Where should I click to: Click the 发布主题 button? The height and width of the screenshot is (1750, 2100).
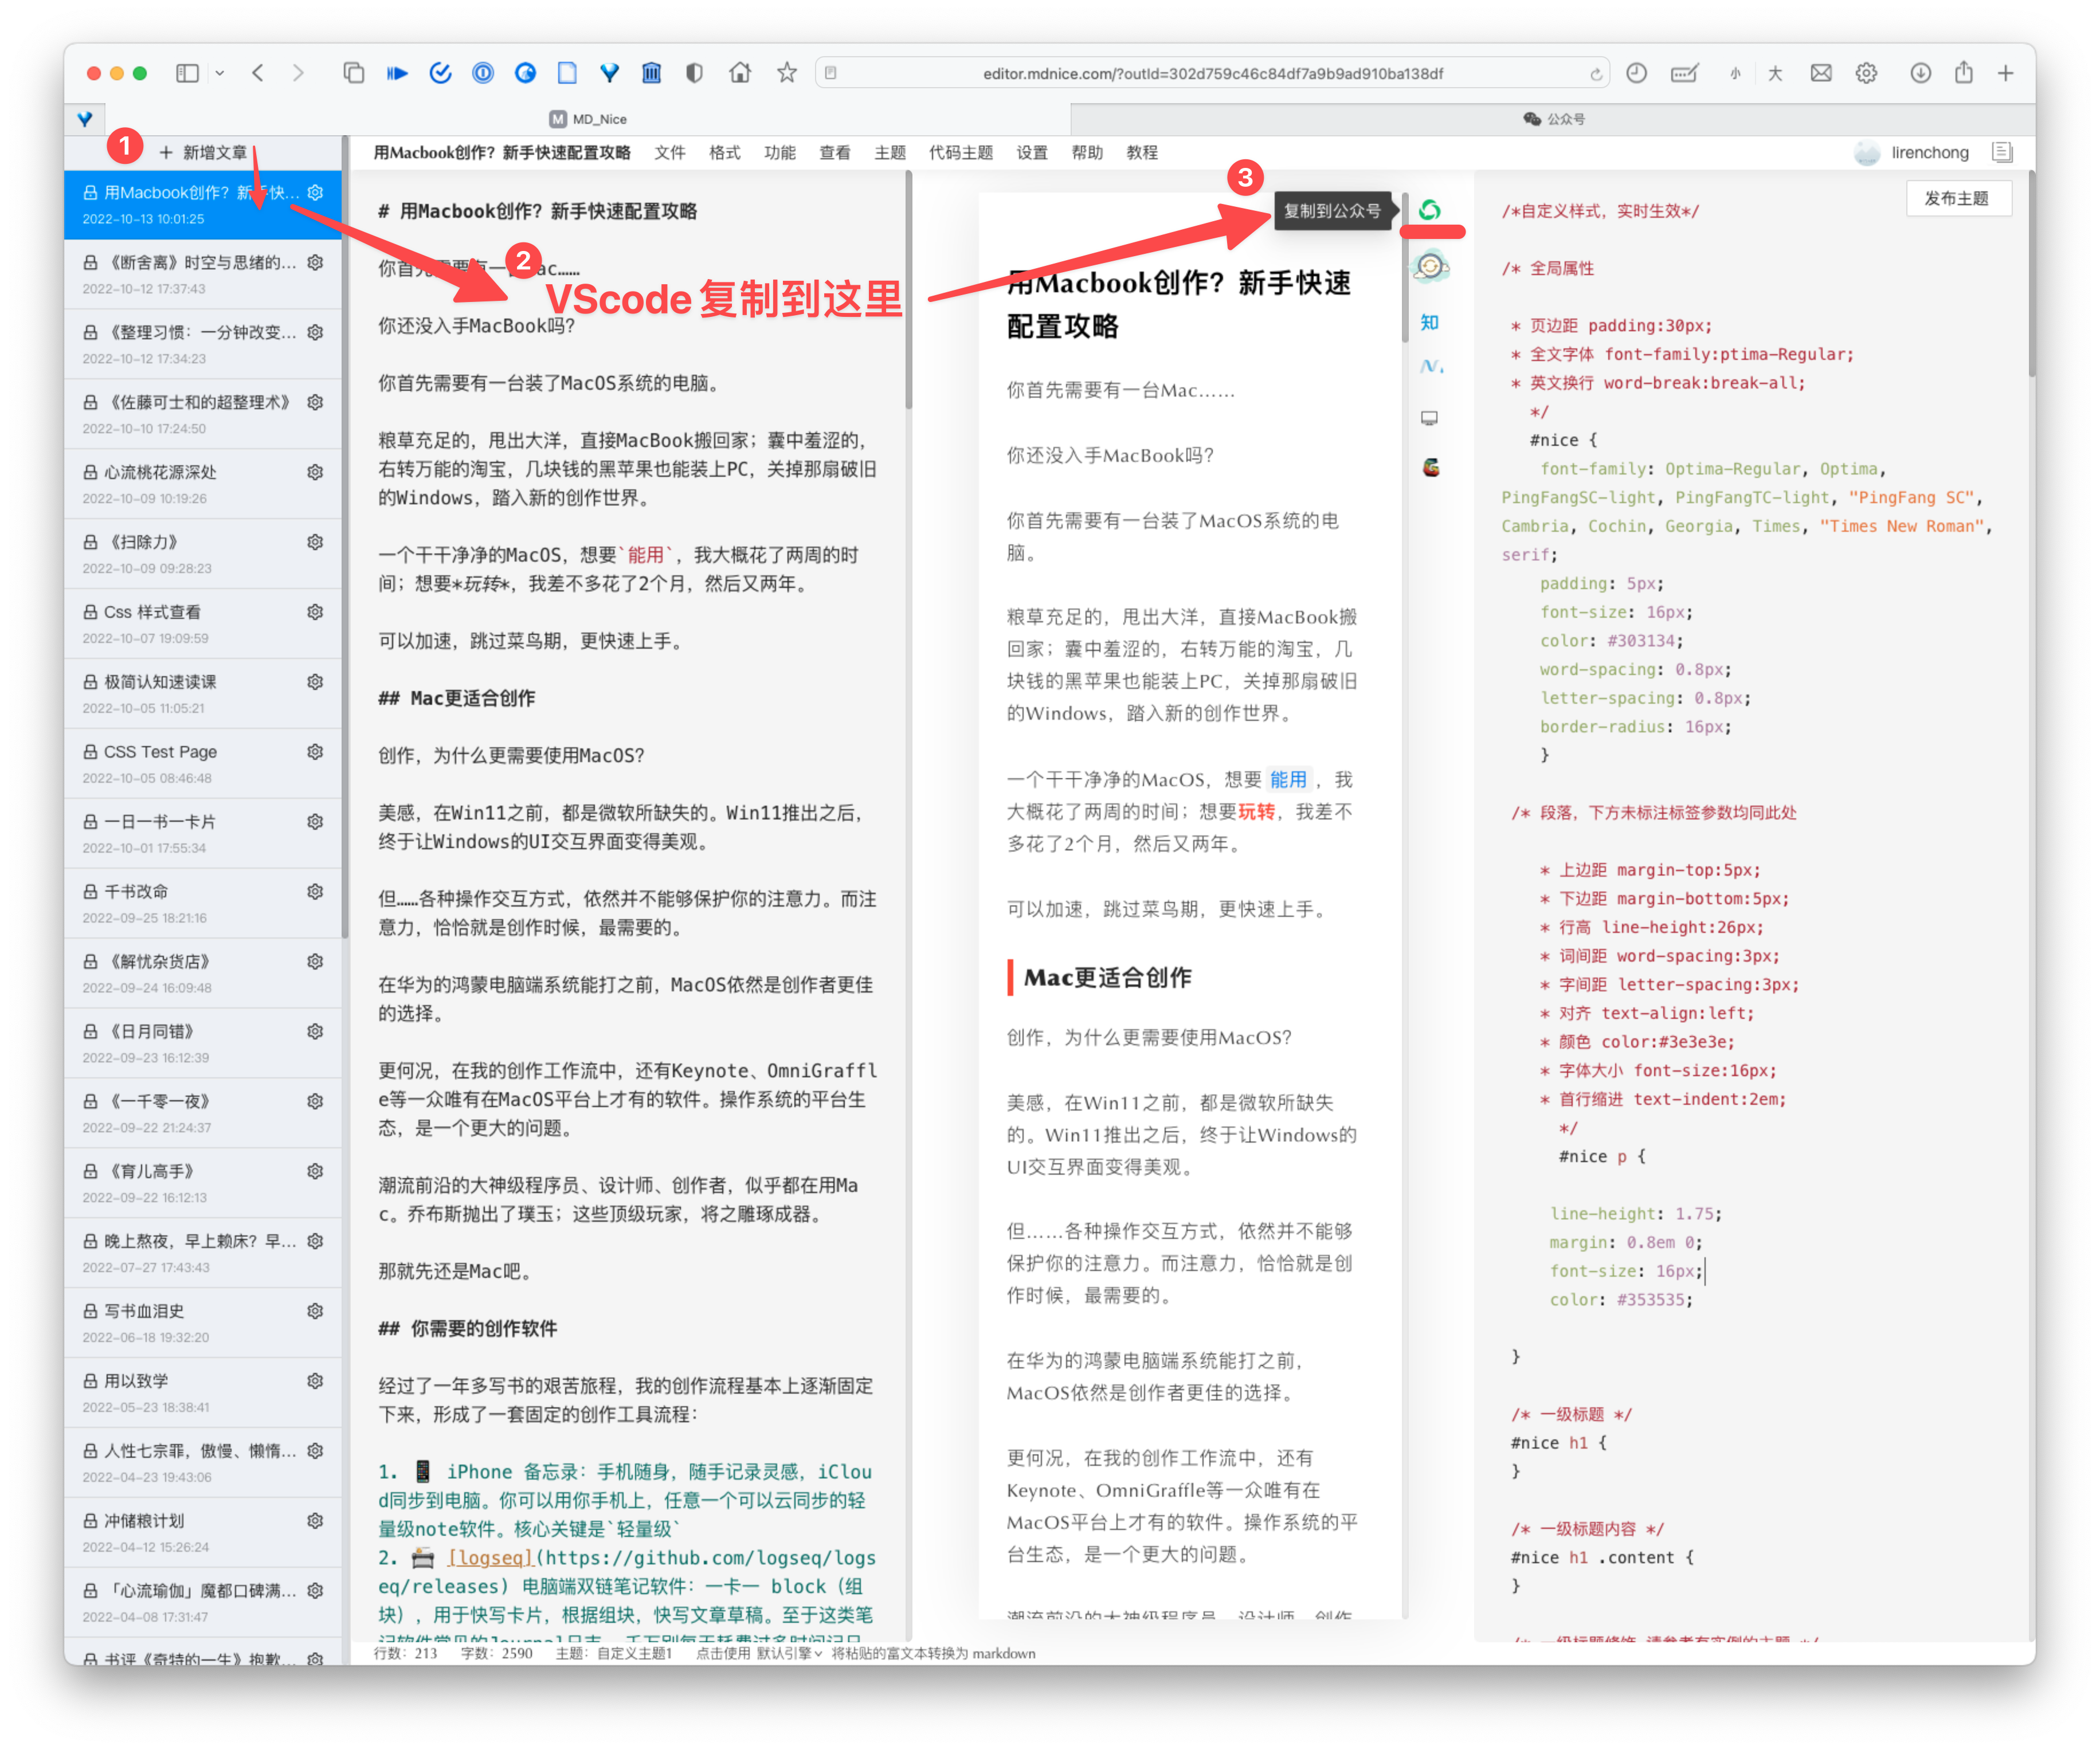point(1957,198)
